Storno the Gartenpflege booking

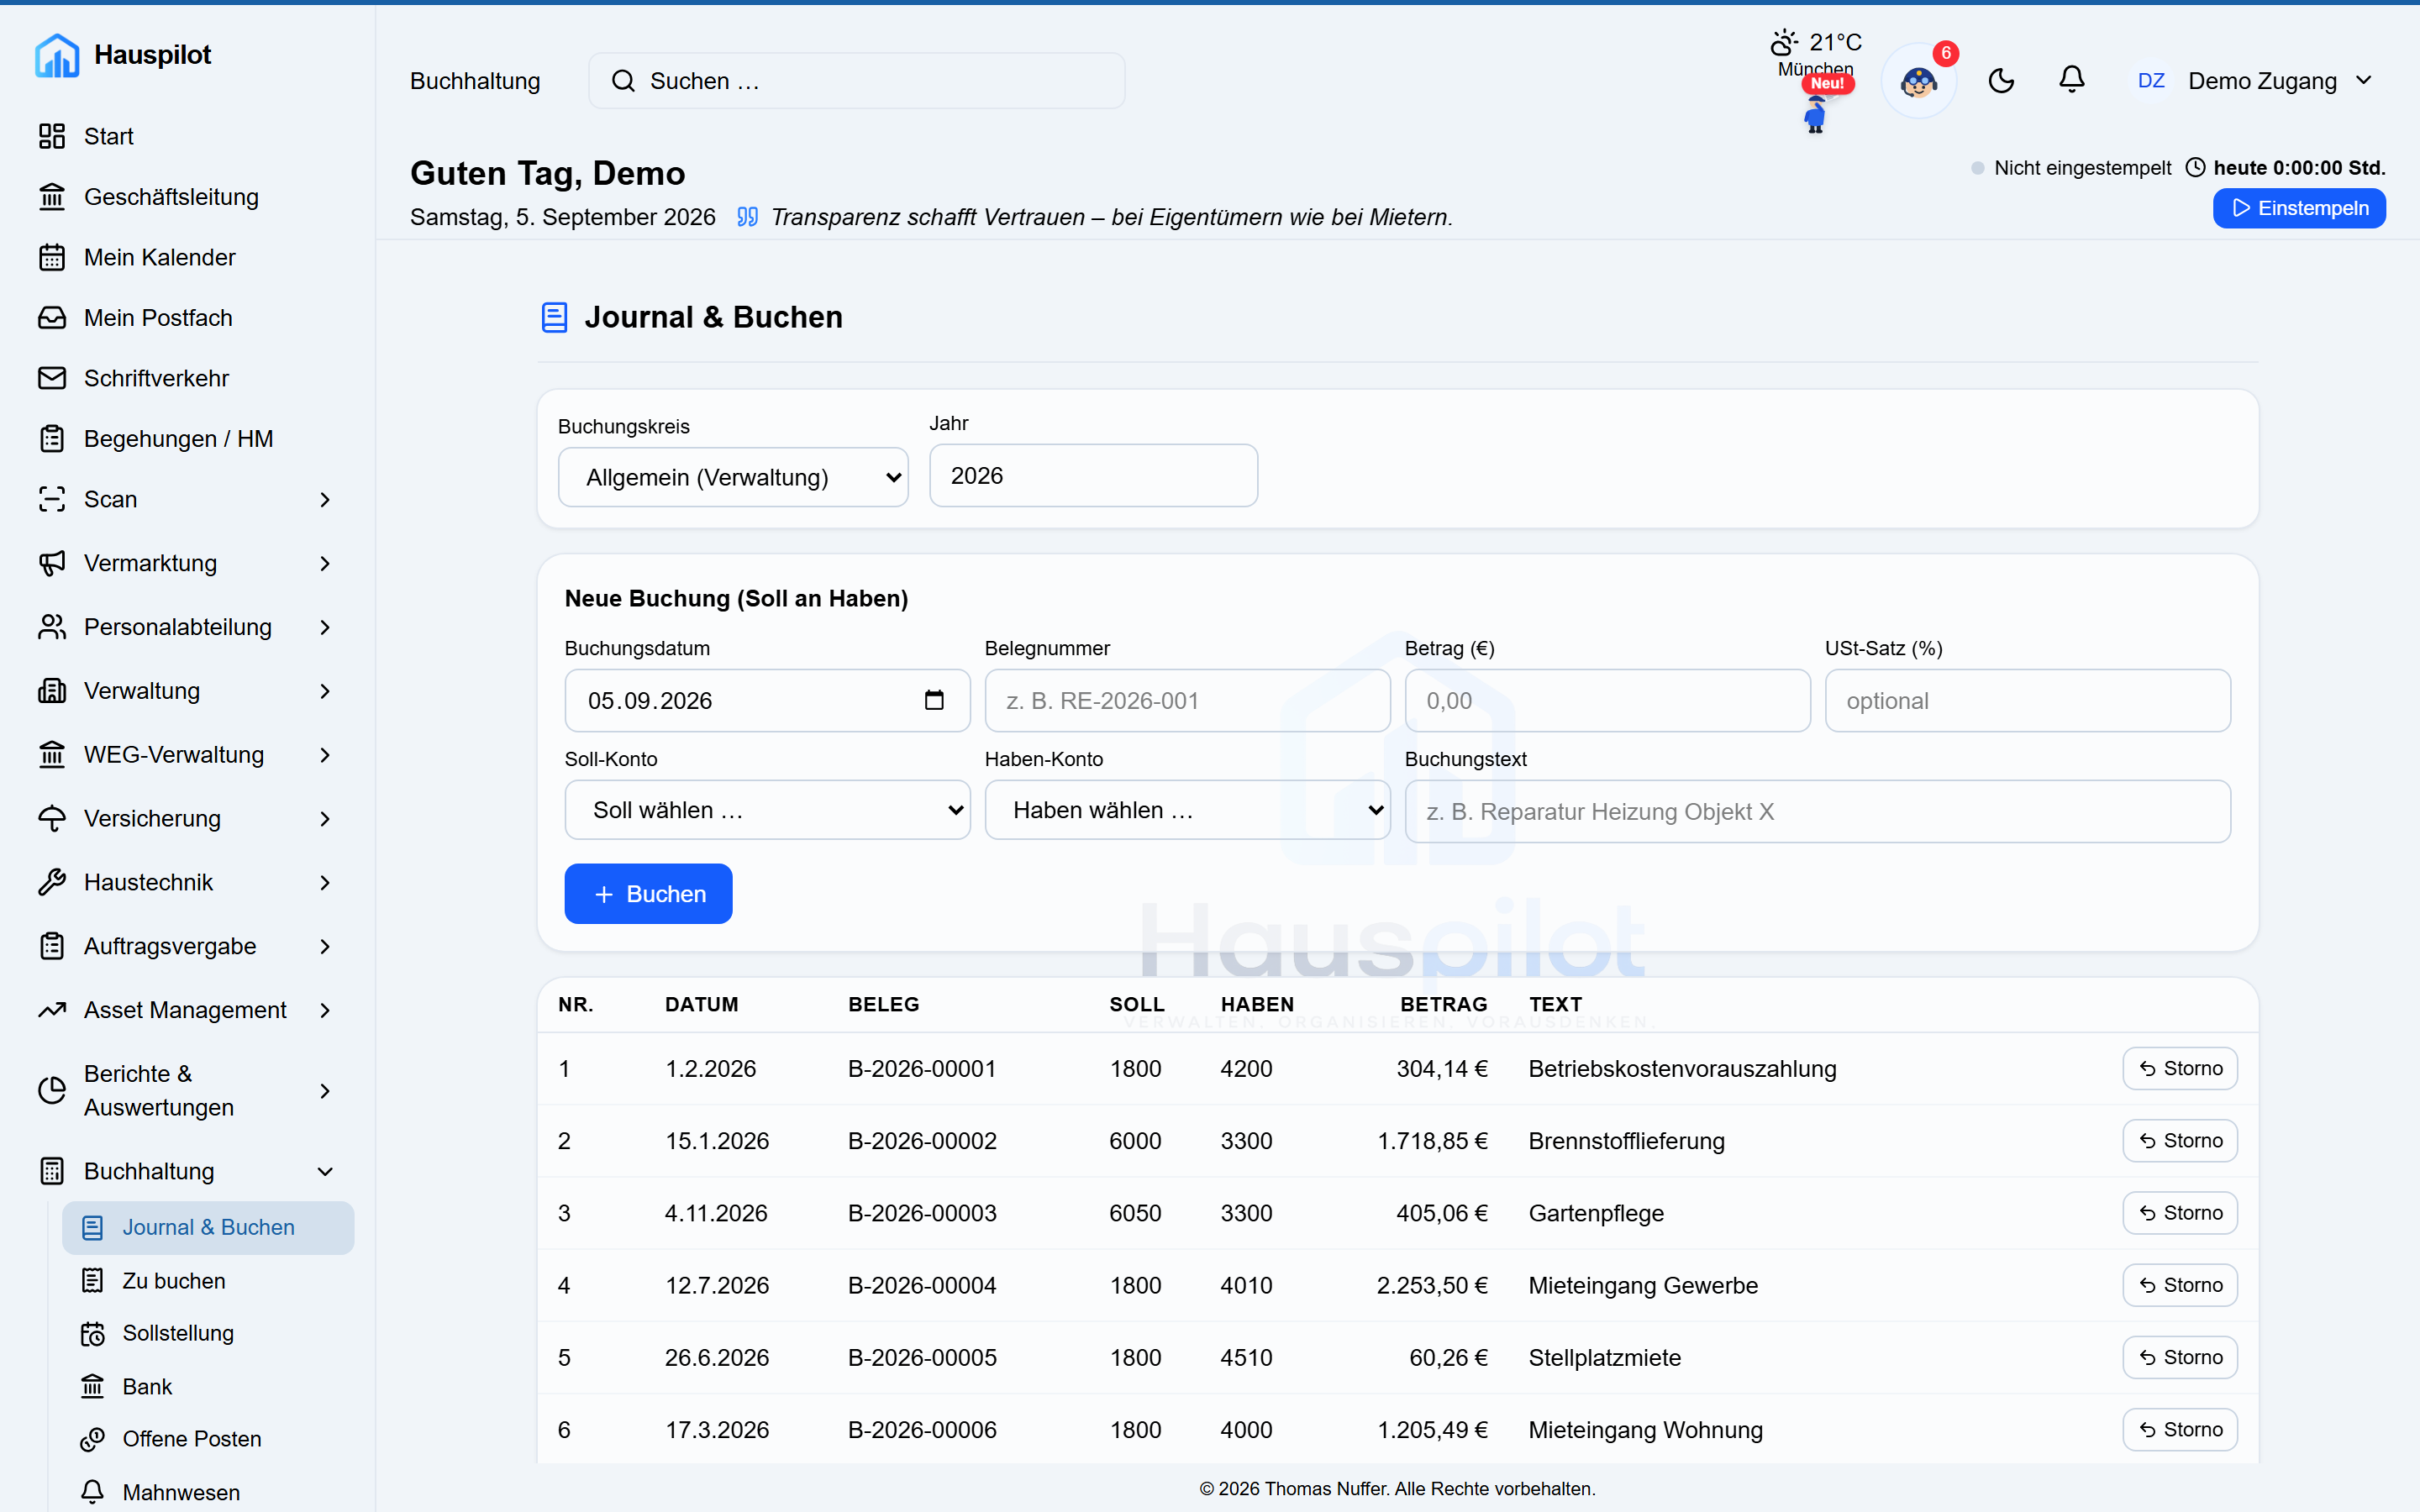[x=2180, y=1213]
